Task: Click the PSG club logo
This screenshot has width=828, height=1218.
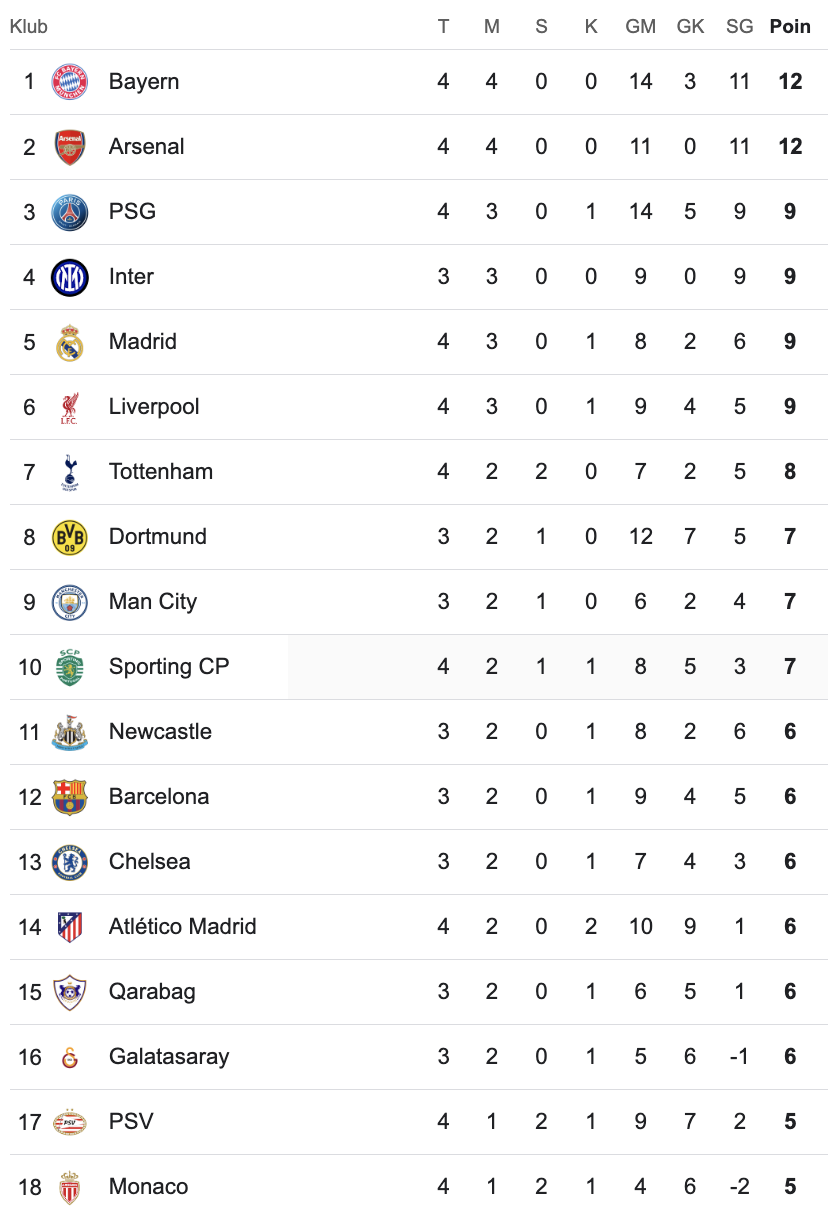Action: [x=70, y=212]
